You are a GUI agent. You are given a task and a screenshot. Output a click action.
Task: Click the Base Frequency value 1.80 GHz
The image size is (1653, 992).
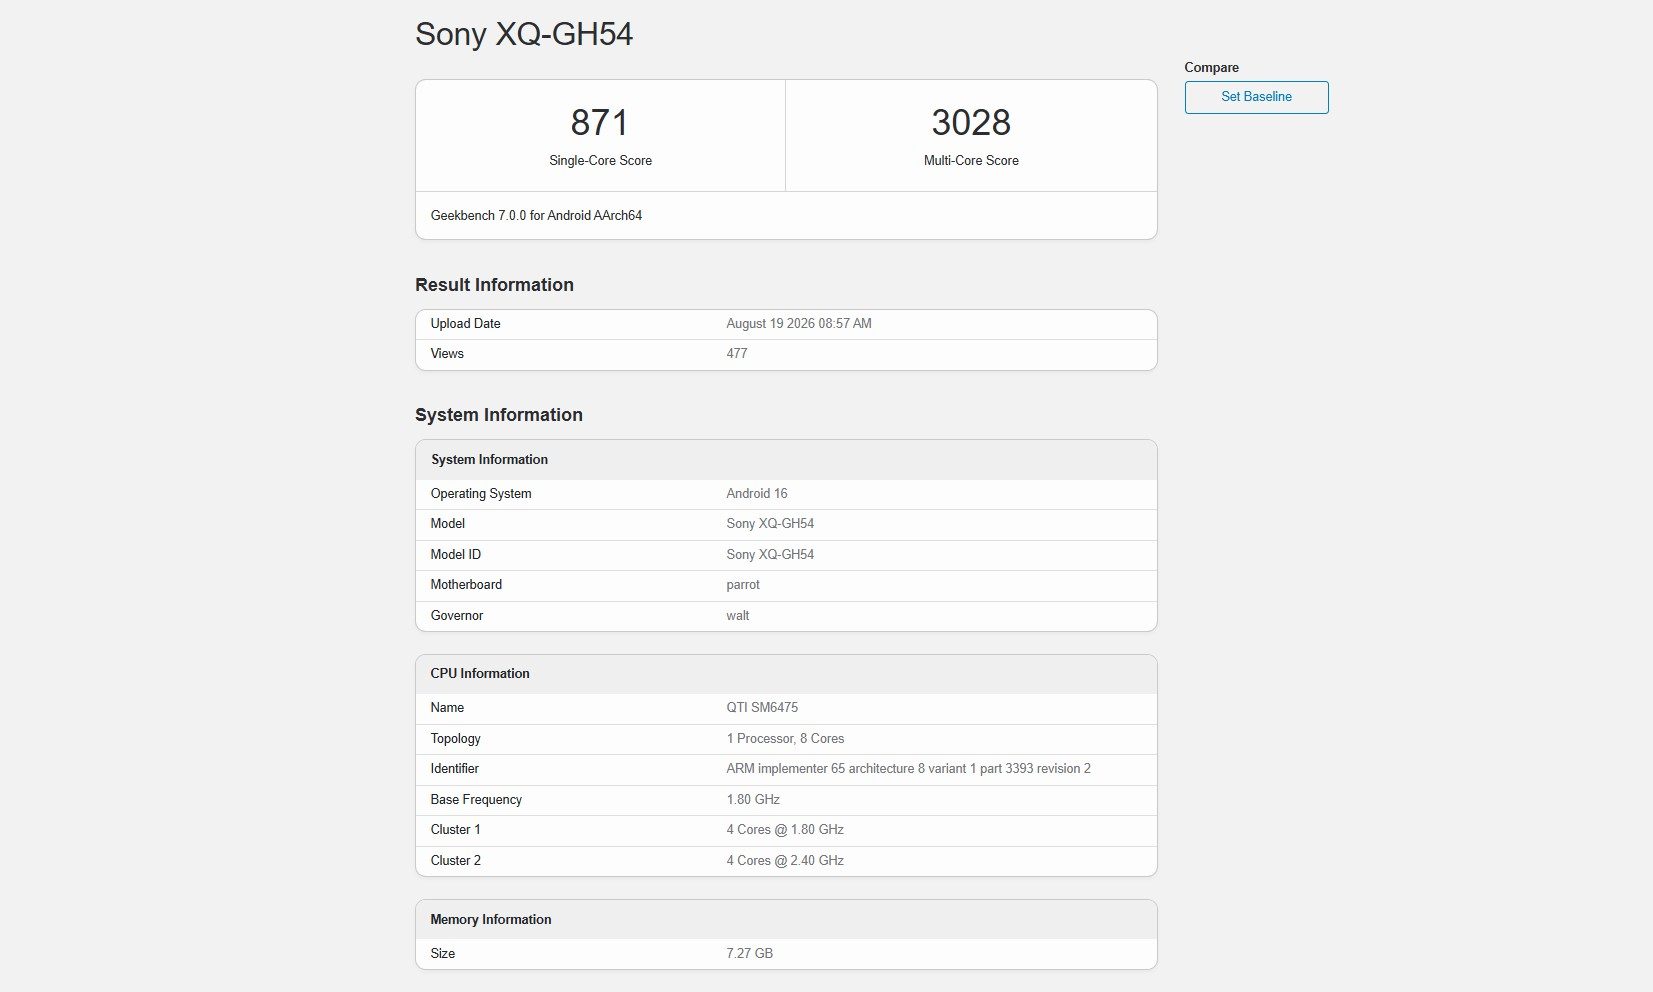point(753,800)
